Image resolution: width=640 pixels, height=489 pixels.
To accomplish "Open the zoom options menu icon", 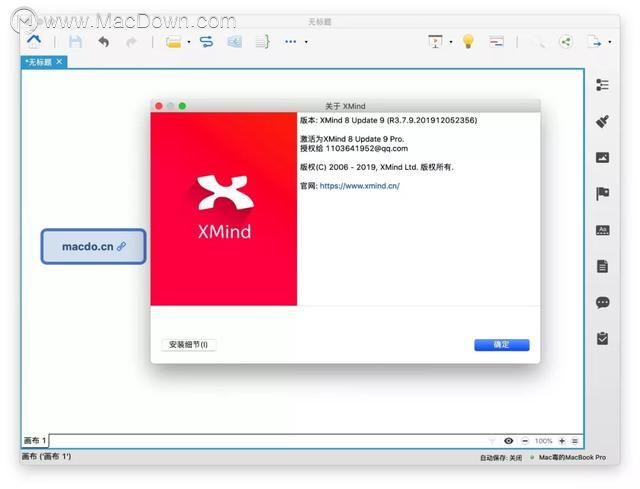I will [x=575, y=441].
